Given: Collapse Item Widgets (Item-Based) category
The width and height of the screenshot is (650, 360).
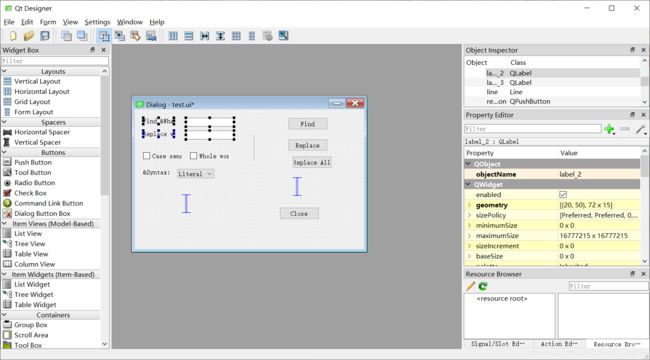Looking at the screenshot, I should pyautogui.click(x=4, y=274).
